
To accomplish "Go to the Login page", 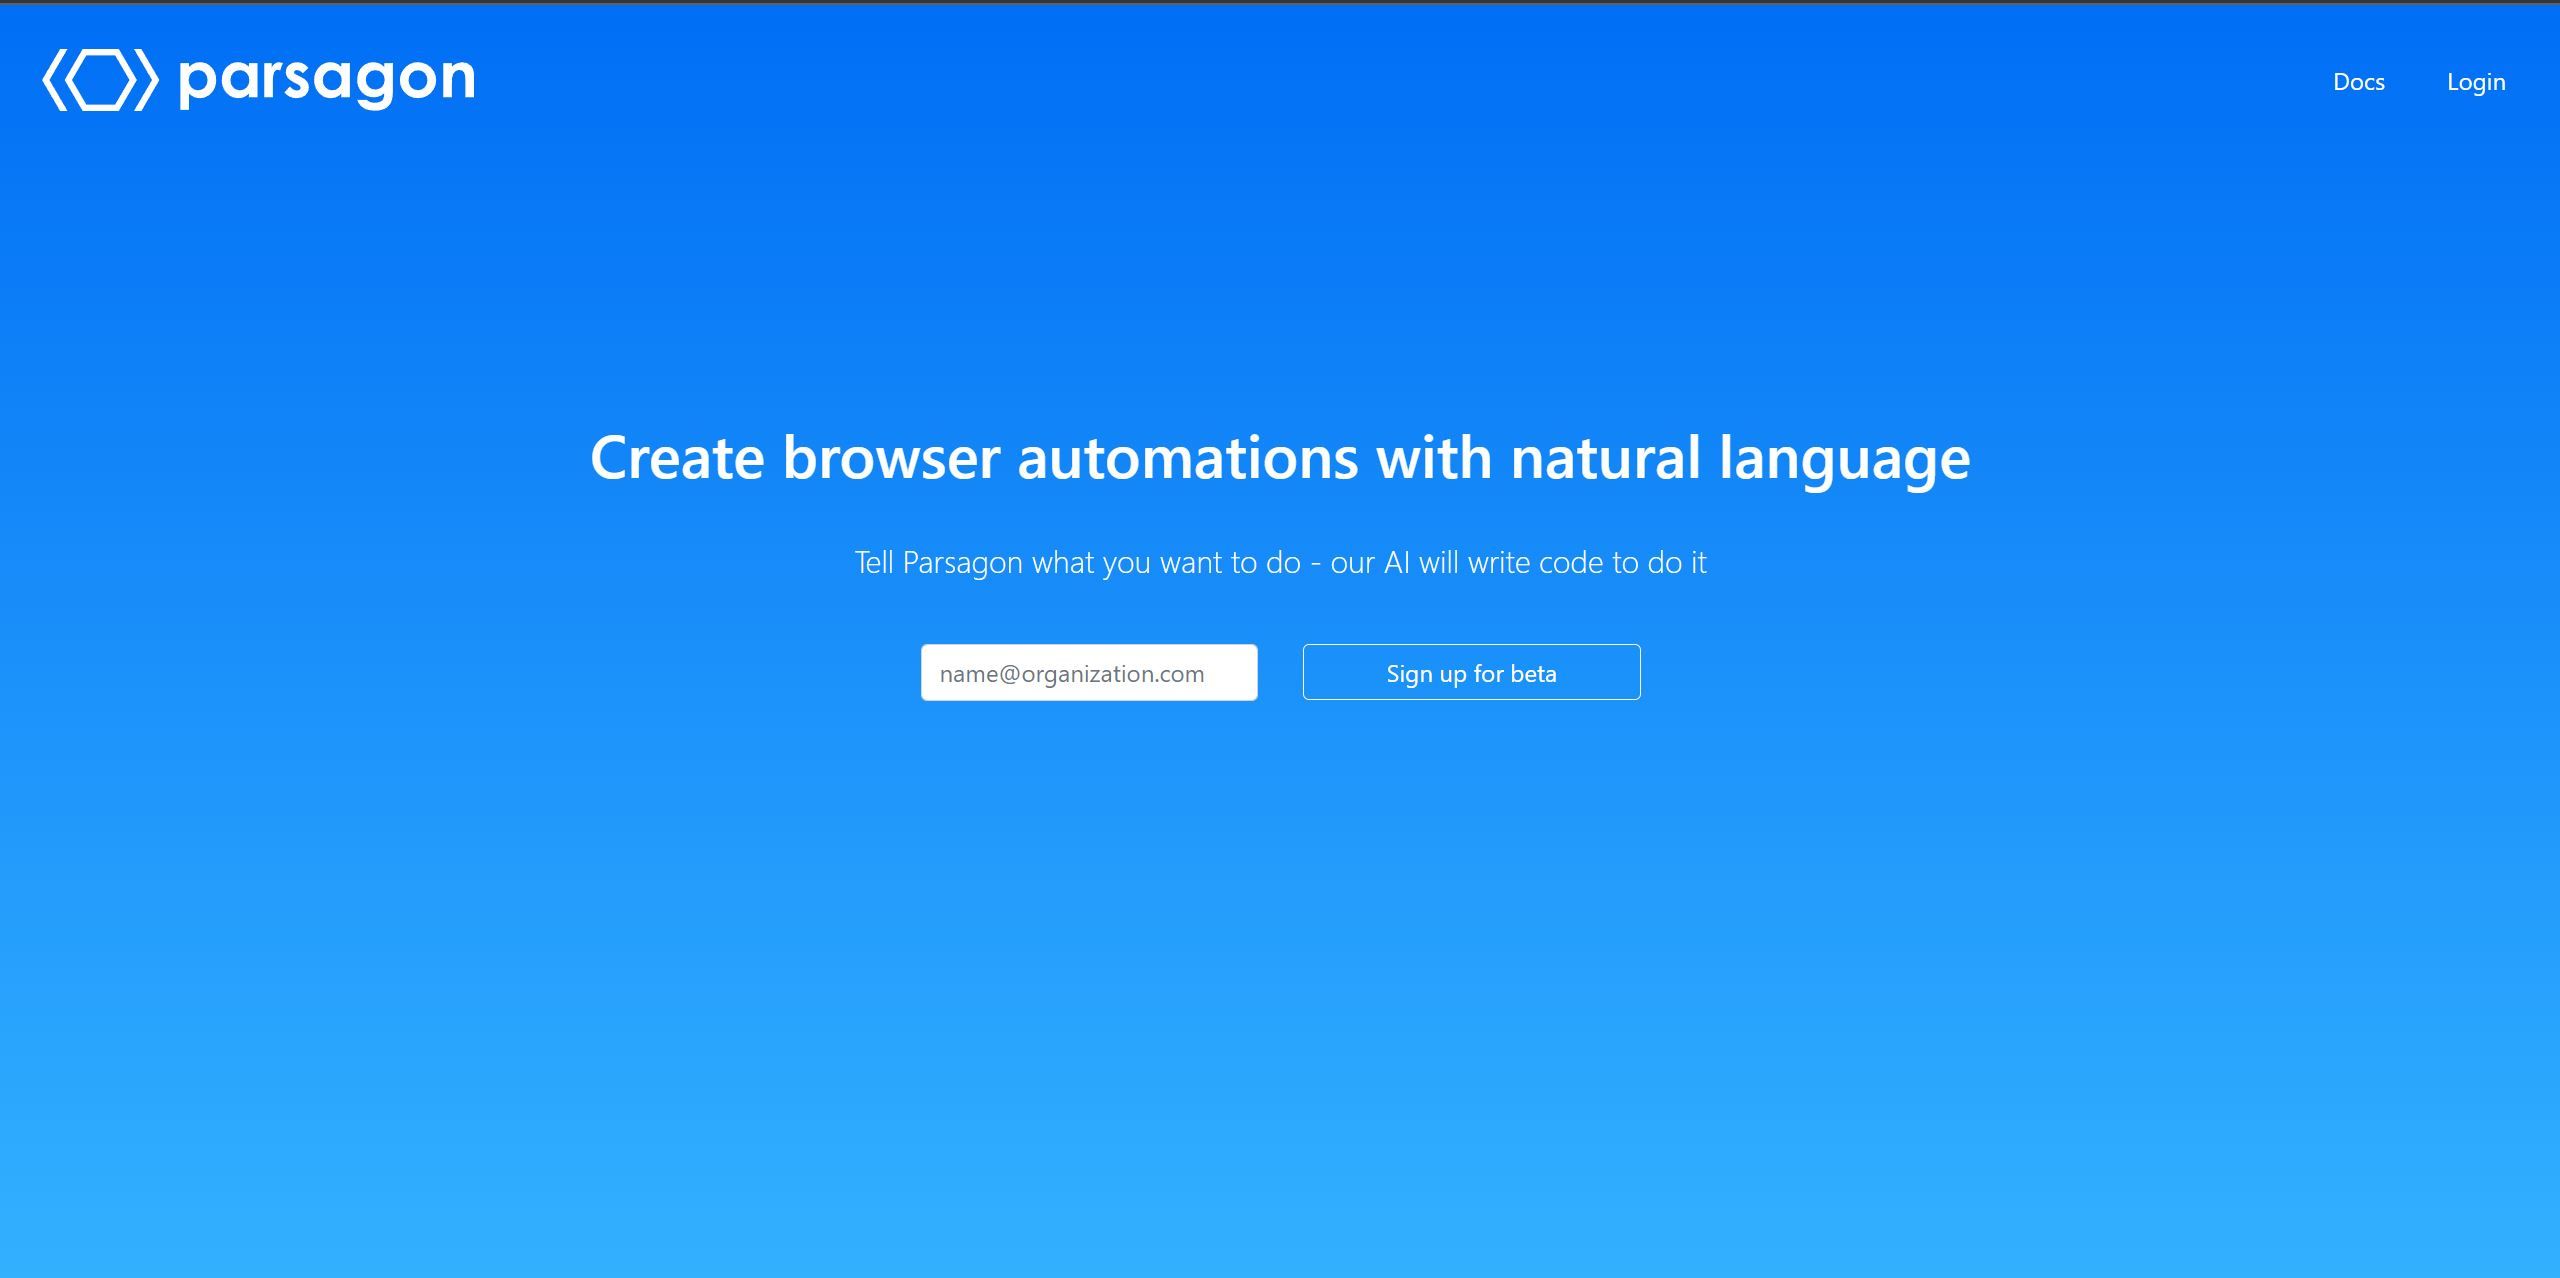I will 2476,82.
